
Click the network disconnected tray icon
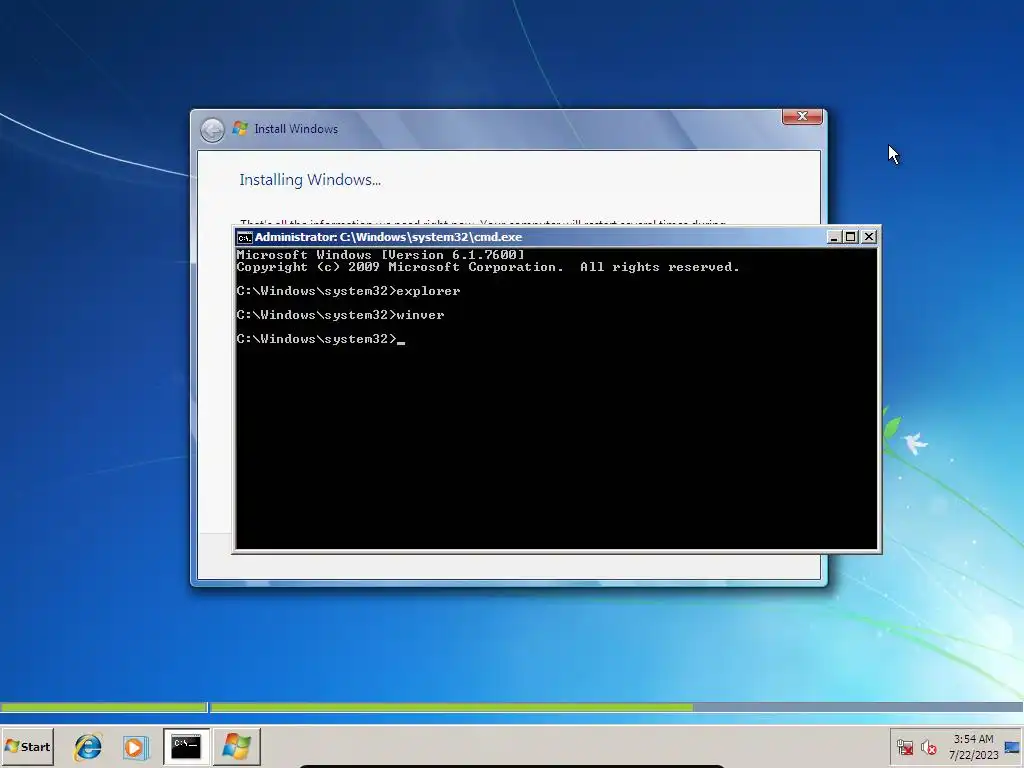click(x=904, y=747)
